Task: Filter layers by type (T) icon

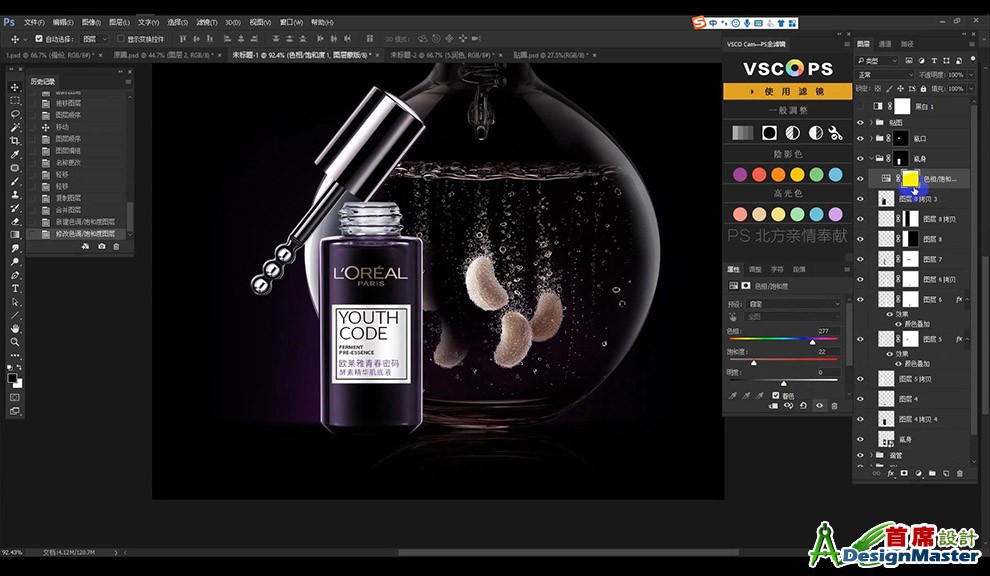Action: tap(934, 61)
